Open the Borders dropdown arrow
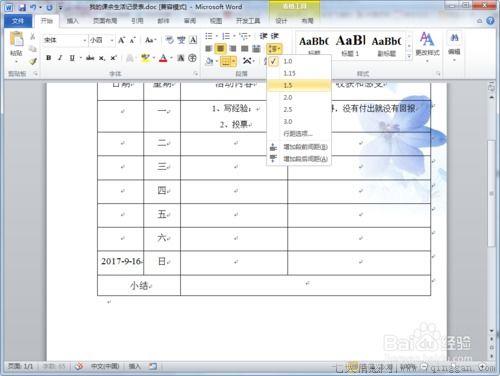This screenshot has height=376, width=500. pos(234,61)
